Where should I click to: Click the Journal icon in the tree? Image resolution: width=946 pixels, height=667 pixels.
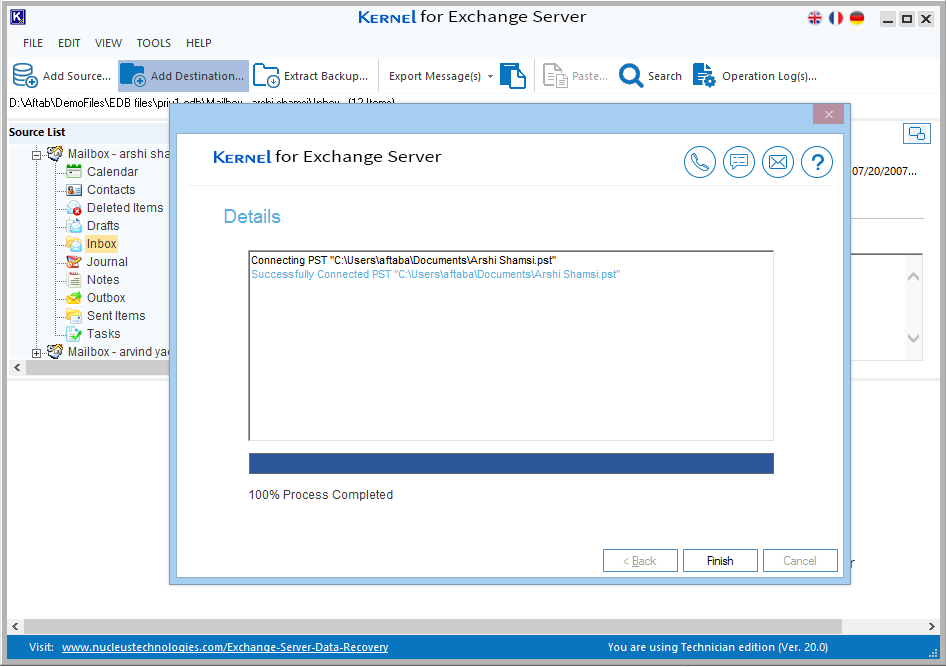(74, 262)
